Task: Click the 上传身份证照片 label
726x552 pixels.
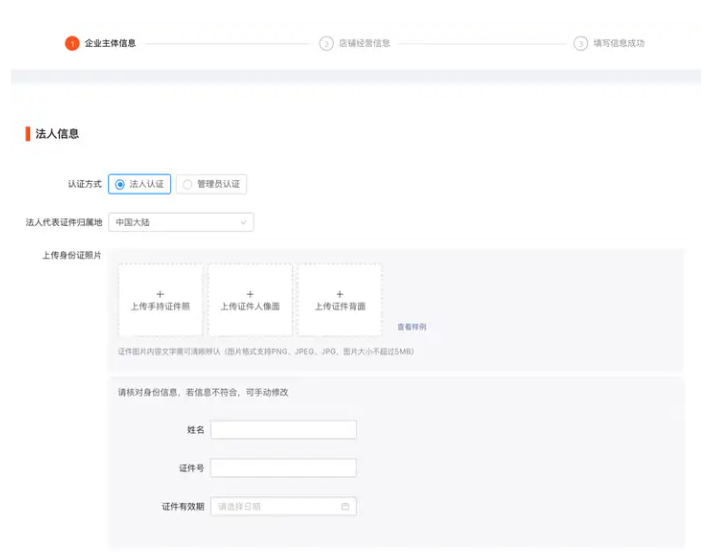Action: pos(71,255)
